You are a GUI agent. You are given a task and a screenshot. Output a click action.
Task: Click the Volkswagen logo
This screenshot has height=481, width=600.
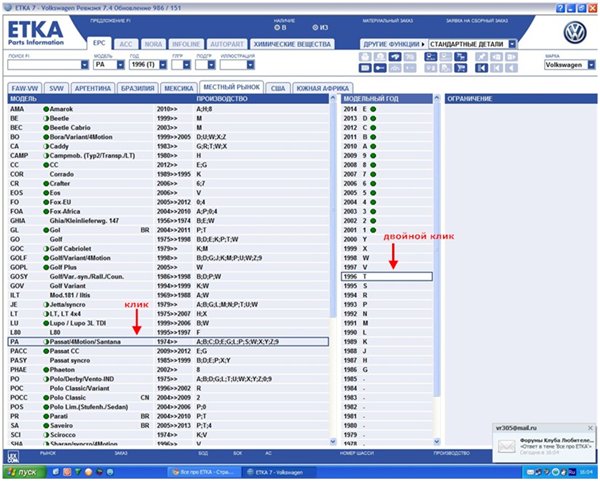tap(575, 33)
